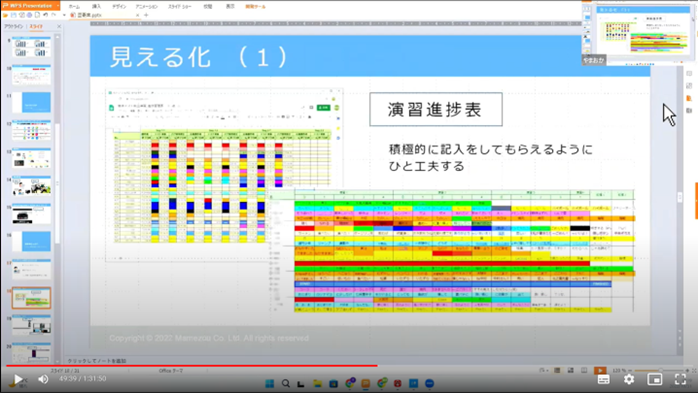Image resolution: width=698 pixels, height=393 pixels.
Task: Click the new document quick-access icon
Action: (37, 15)
